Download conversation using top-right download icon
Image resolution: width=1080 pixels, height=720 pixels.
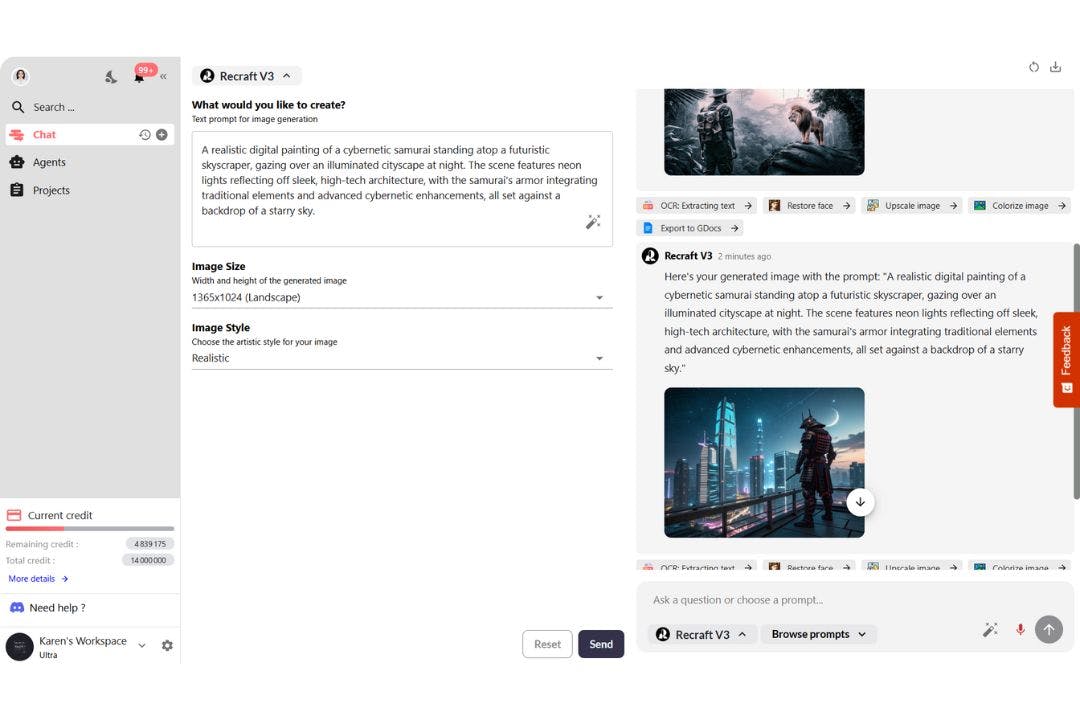pos(1055,67)
